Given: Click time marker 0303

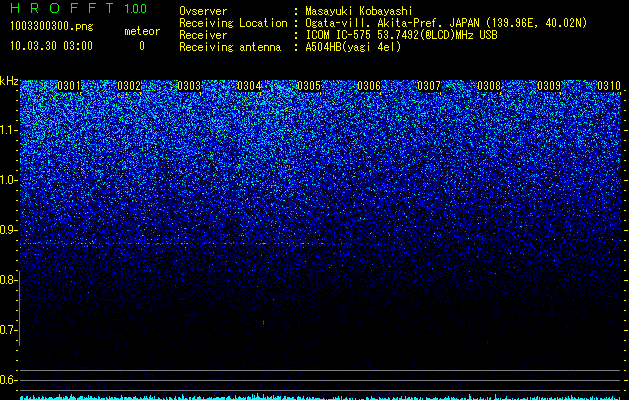Looking at the screenshot, I should tap(189, 86).
